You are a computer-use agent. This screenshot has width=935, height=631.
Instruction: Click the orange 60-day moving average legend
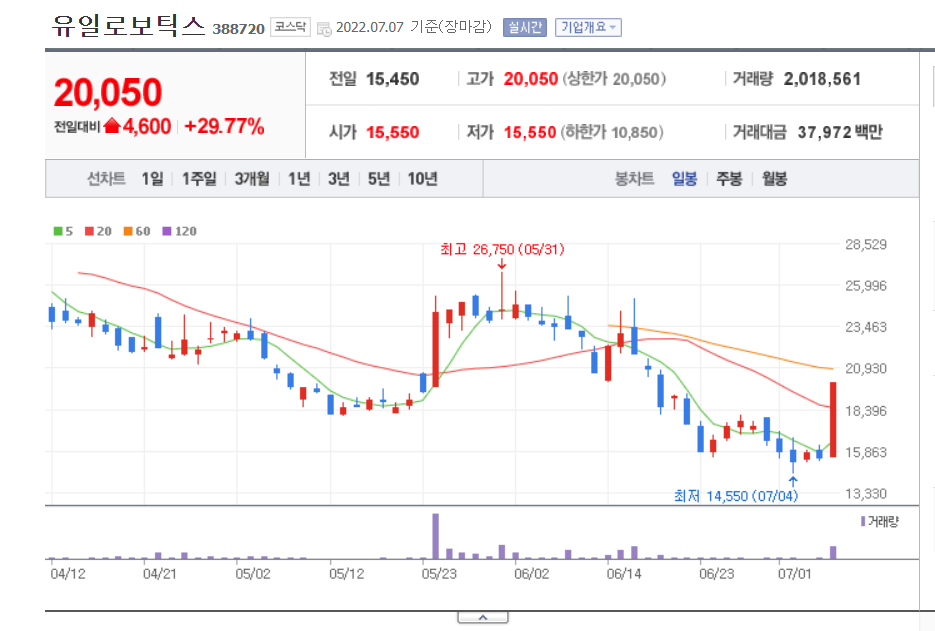point(137,231)
